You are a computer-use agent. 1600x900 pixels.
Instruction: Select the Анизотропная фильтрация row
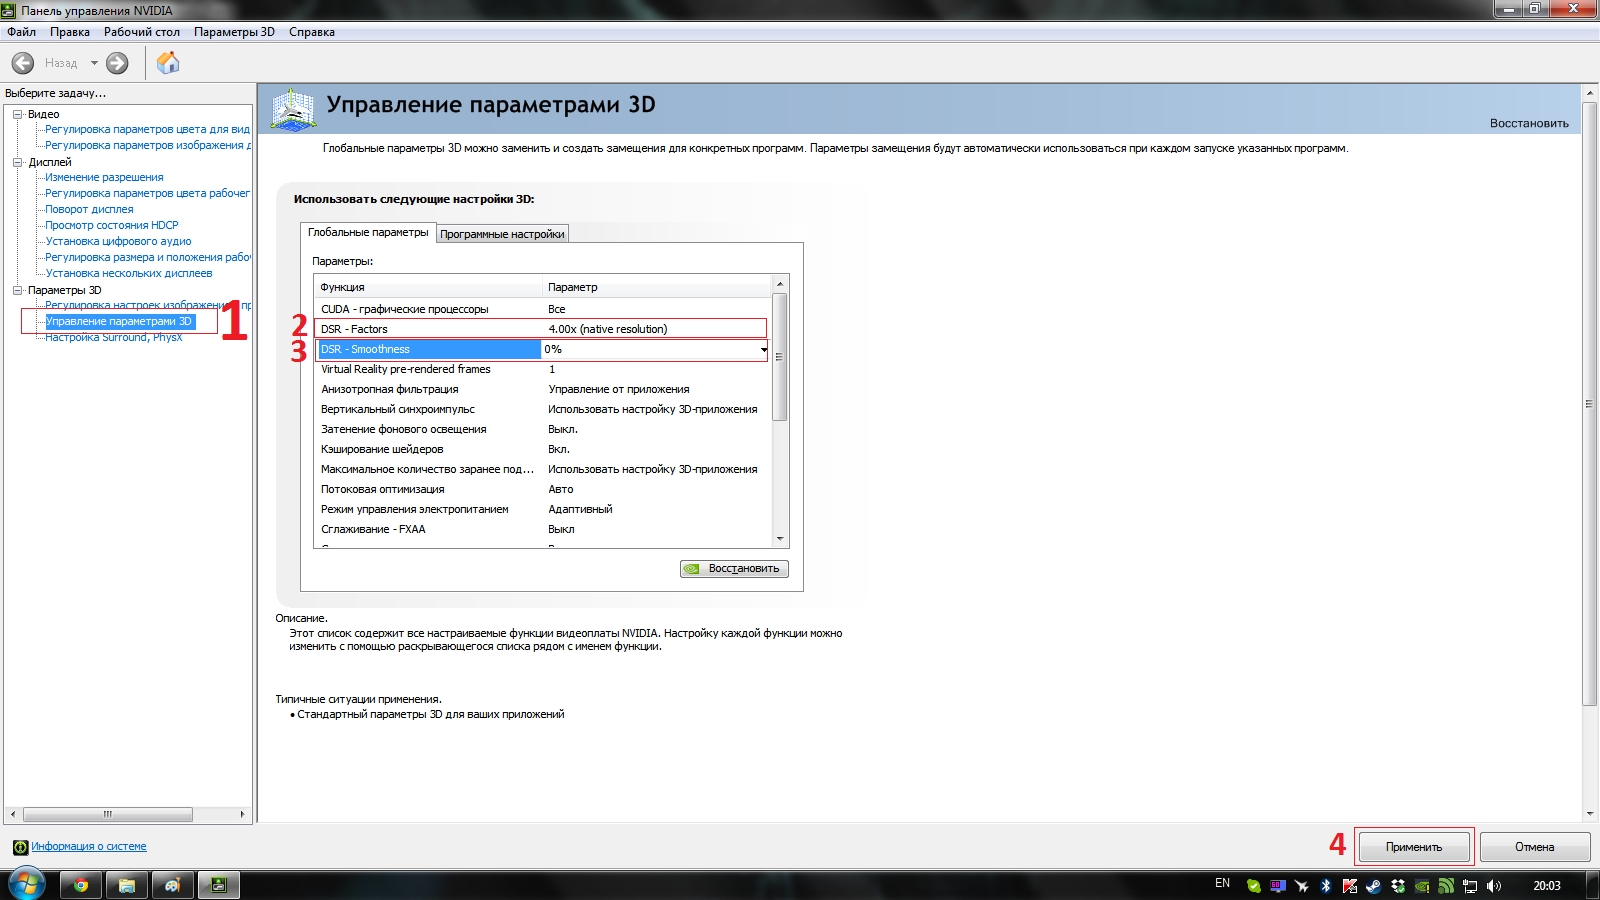click(541, 389)
